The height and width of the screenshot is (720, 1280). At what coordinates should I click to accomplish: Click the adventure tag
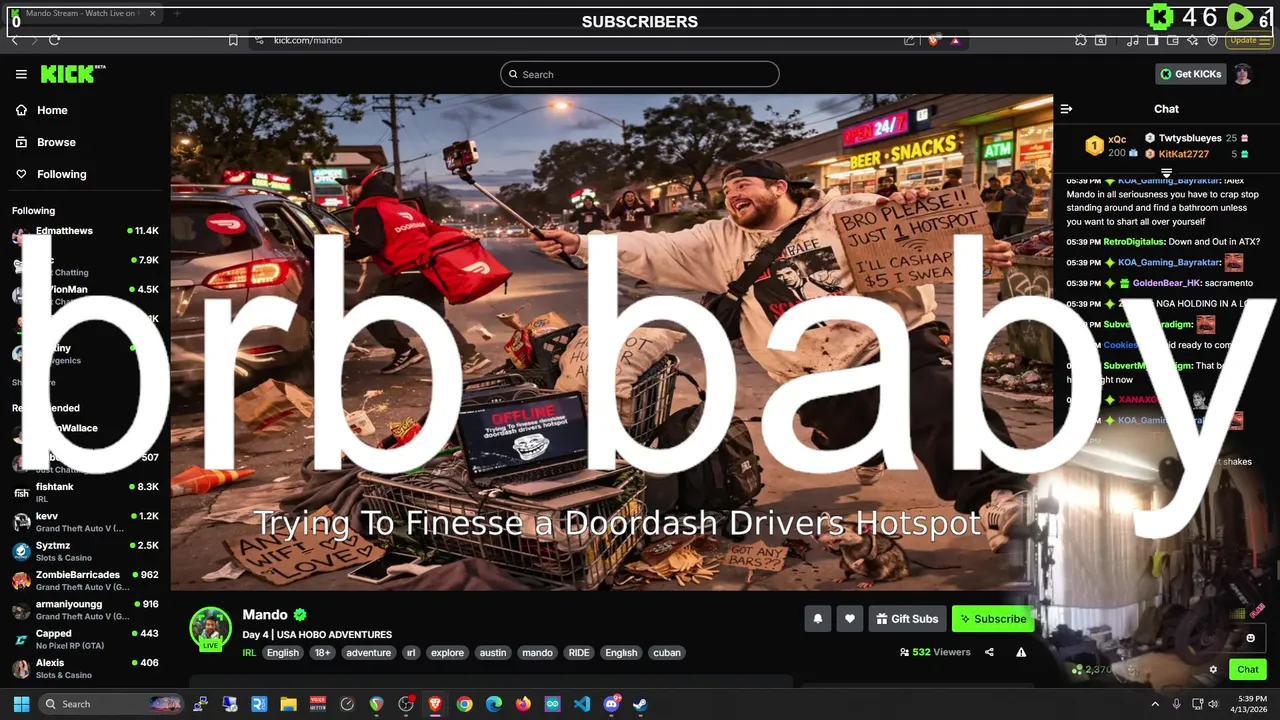coord(368,653)
